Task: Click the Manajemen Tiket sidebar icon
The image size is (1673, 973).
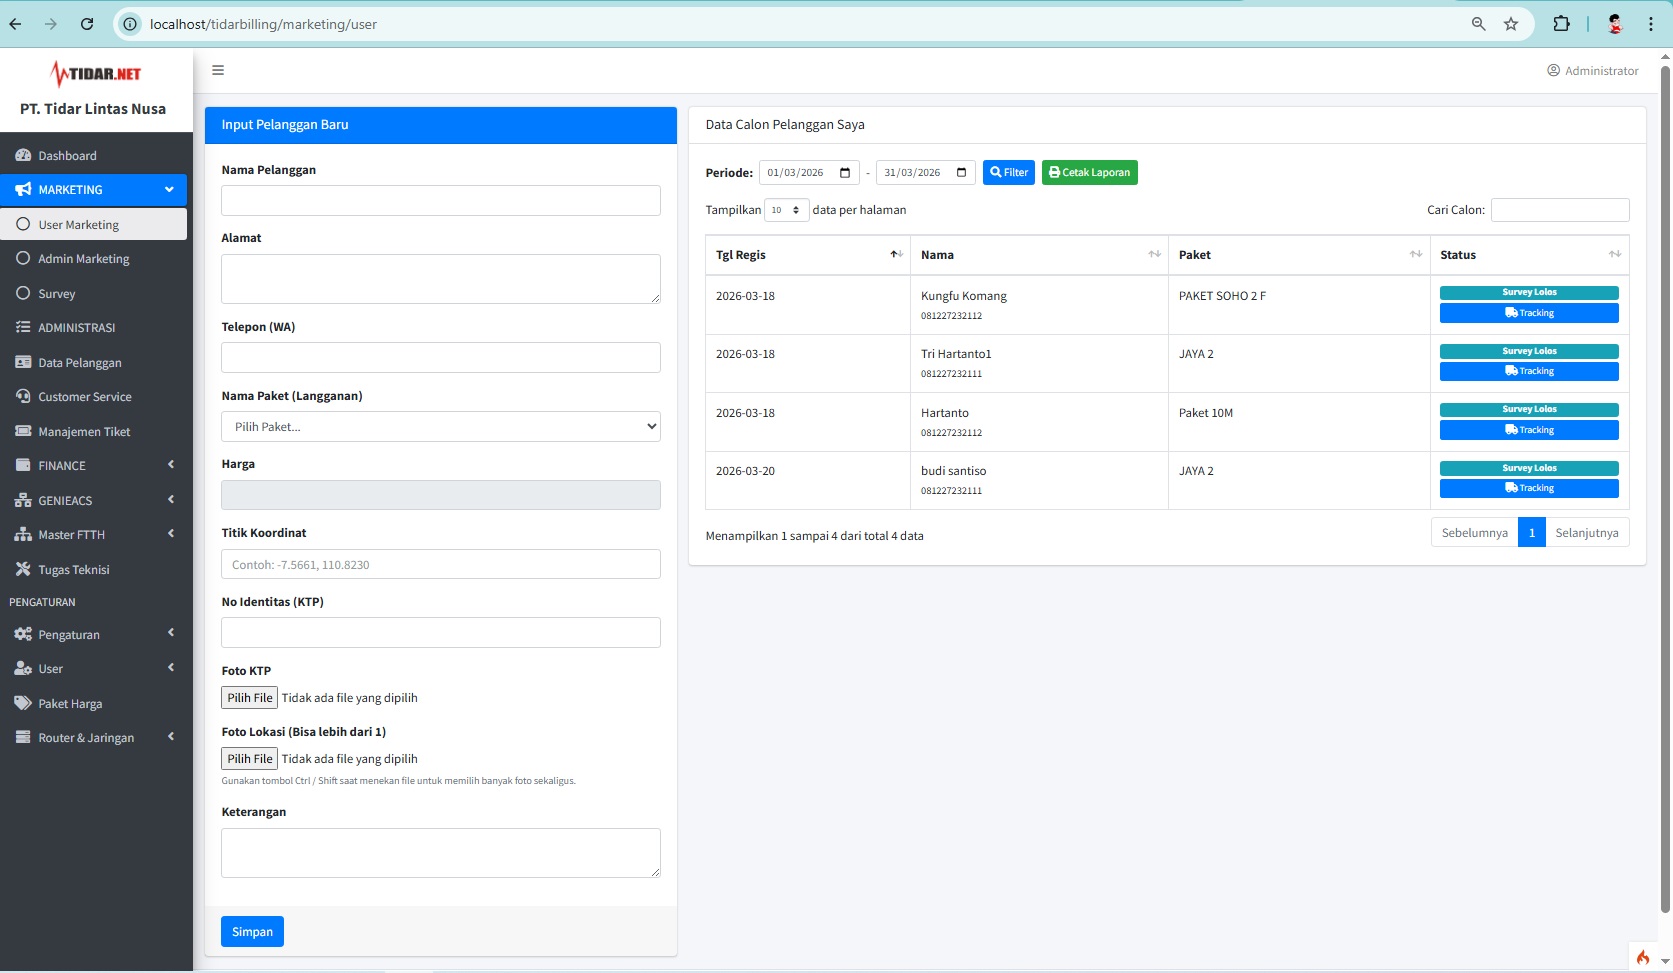Action: (23, 431)
